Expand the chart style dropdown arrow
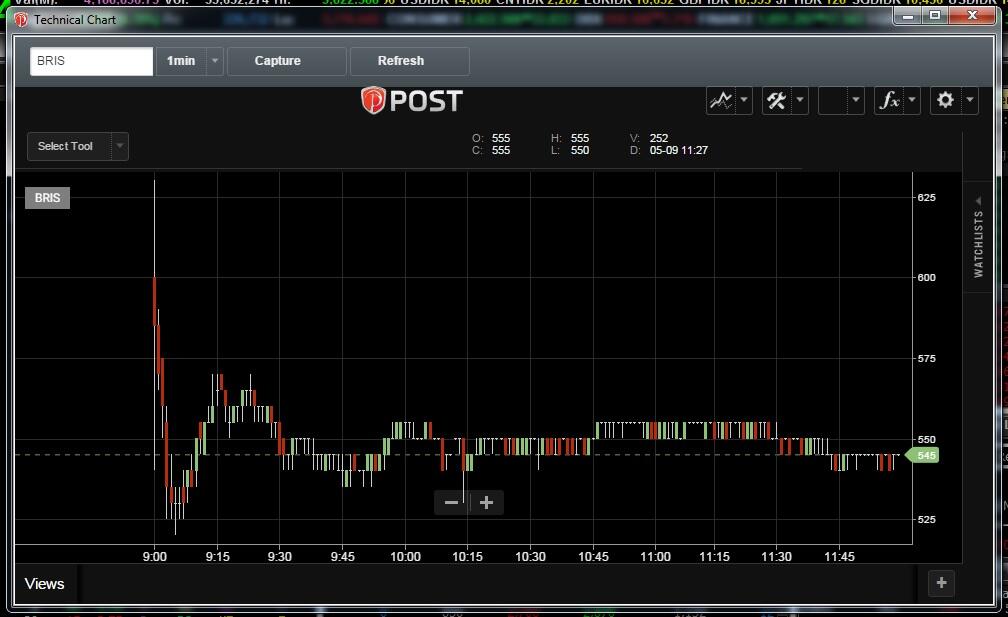This screenshot has height=617, width=1008. point(744,100)
